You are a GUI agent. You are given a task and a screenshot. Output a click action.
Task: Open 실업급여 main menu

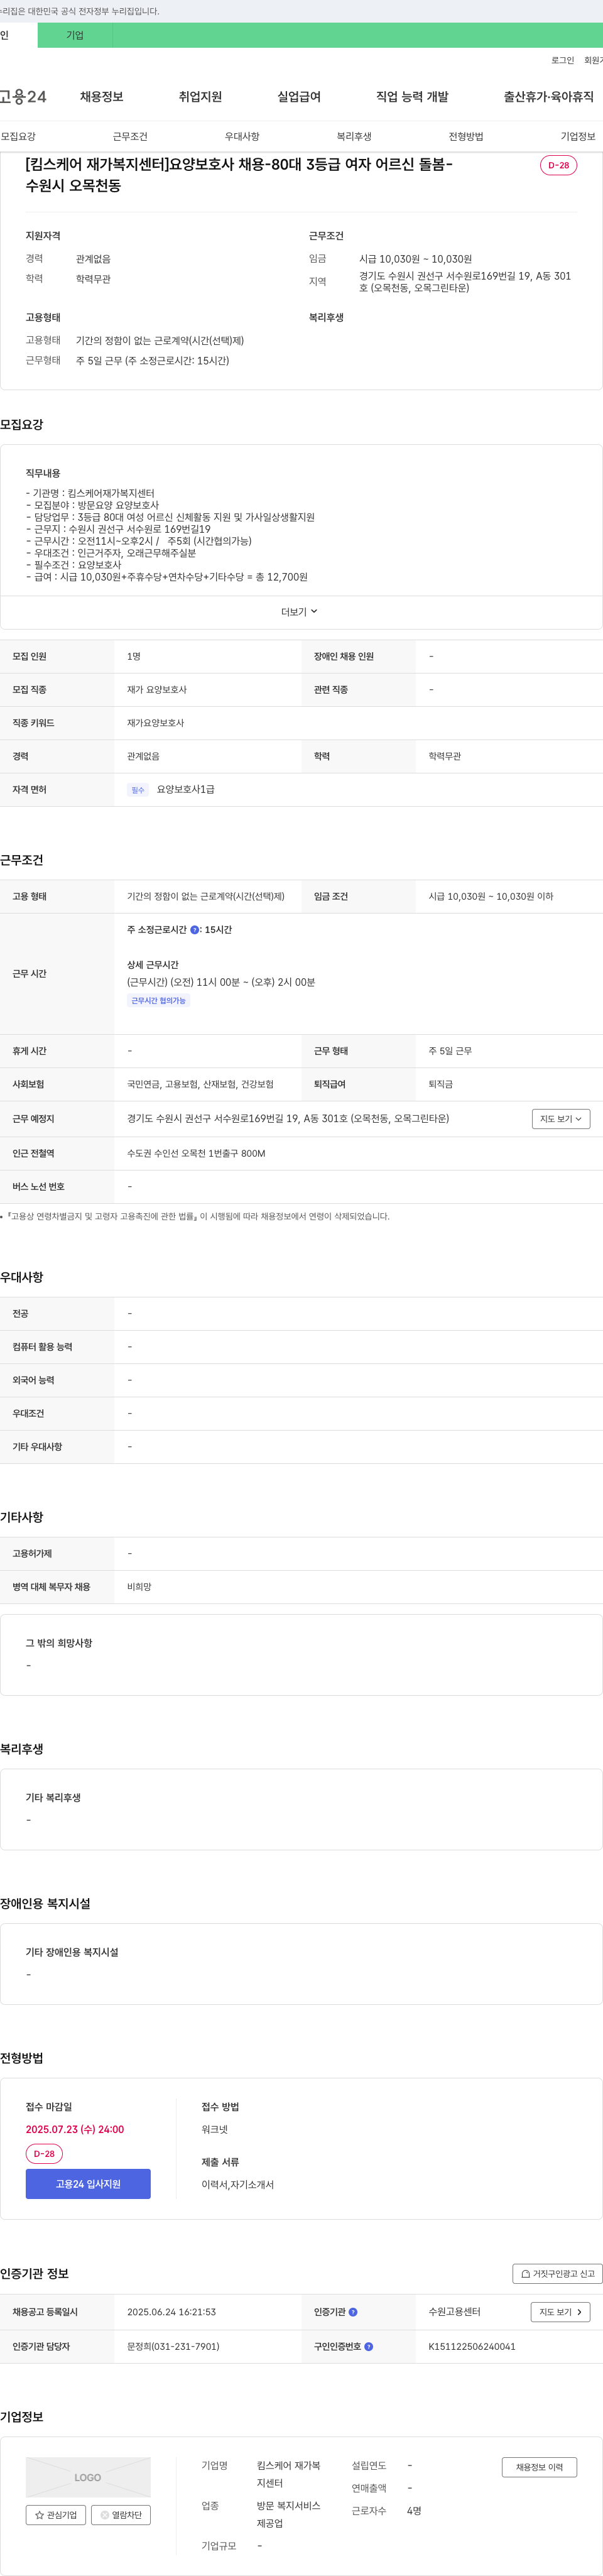click(x=299, y=97)
